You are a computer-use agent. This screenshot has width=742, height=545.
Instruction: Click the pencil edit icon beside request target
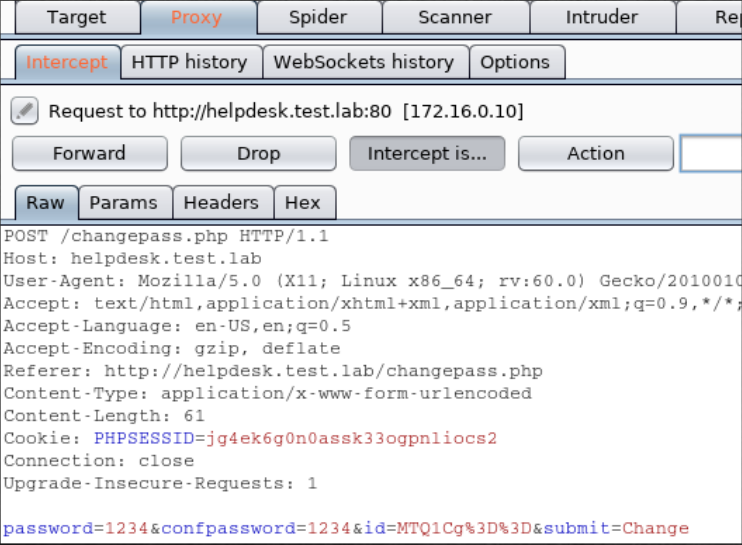(25, 110)
